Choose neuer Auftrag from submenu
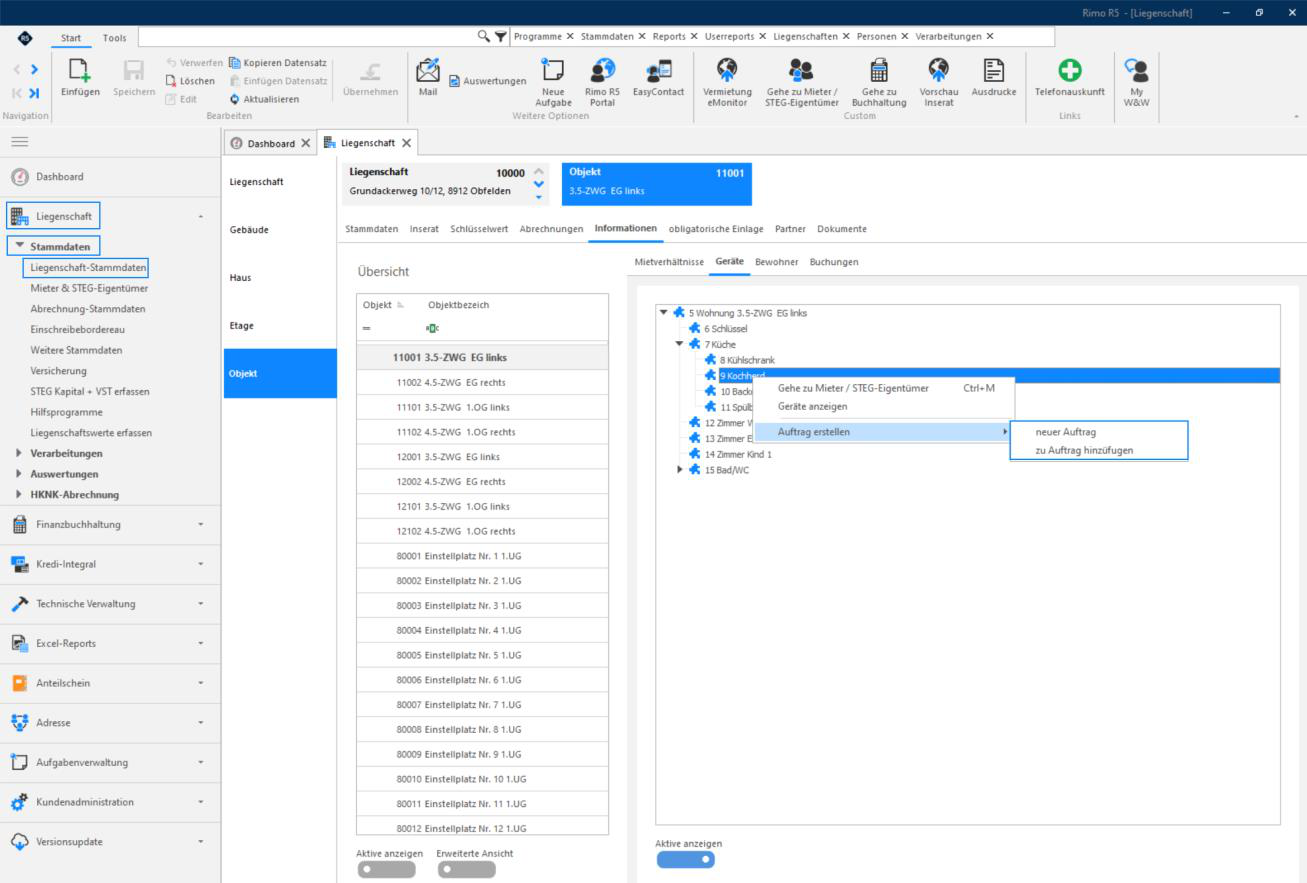The width and height of the screenshot is (1307, 883). click(x=1066, y=432)
